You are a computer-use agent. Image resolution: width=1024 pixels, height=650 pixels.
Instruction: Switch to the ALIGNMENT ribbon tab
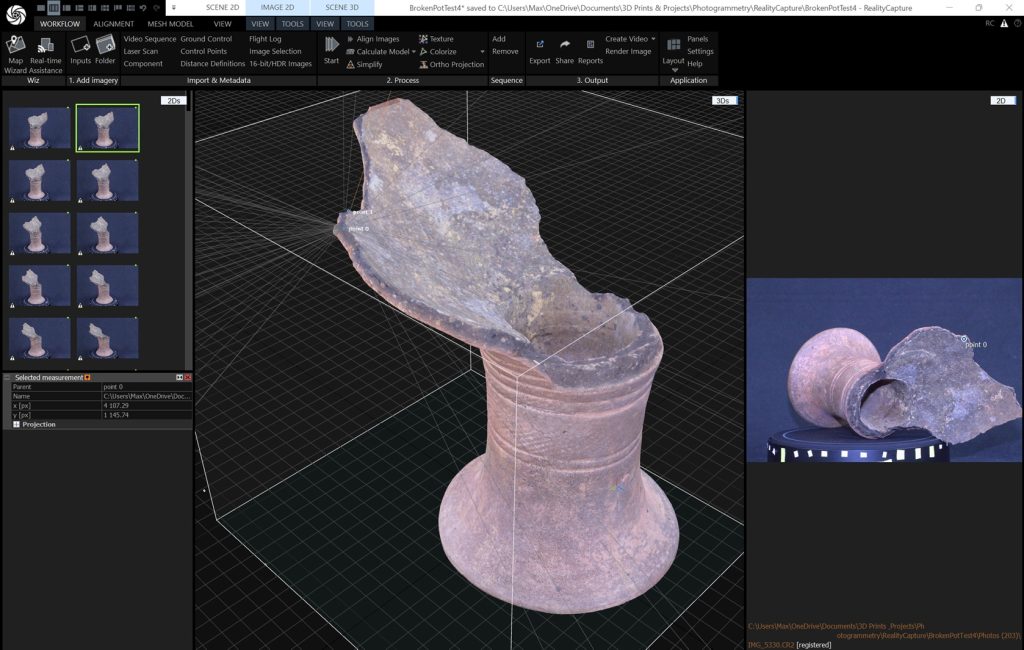click(113, 23)
